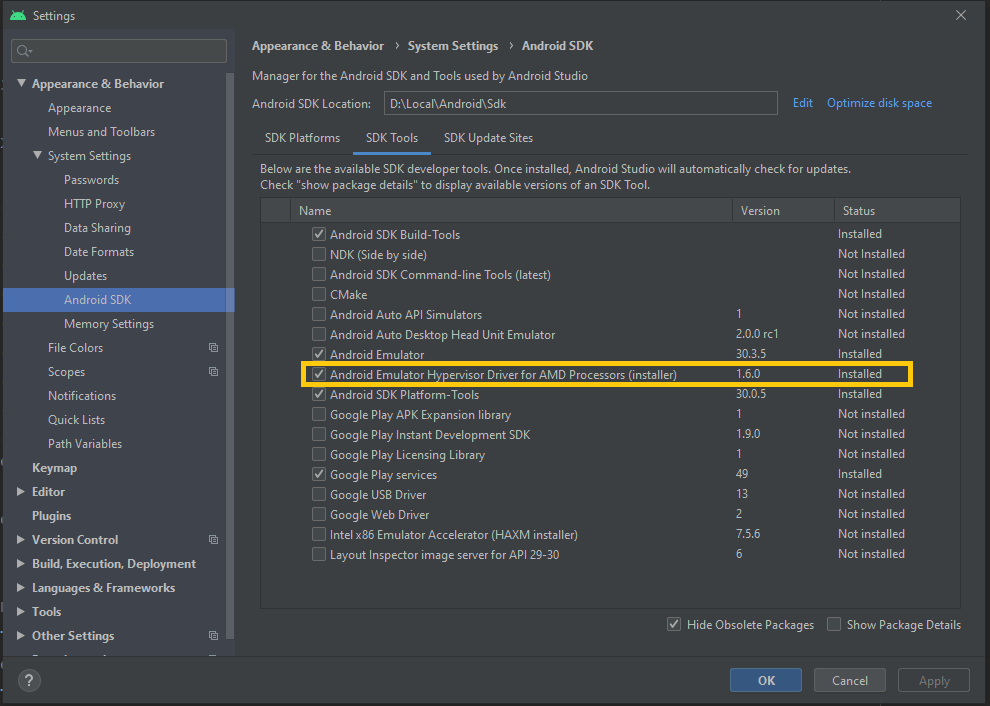990x706 pixels.
Task: Select Keymap in the sidebar
Action: point(54,468)
